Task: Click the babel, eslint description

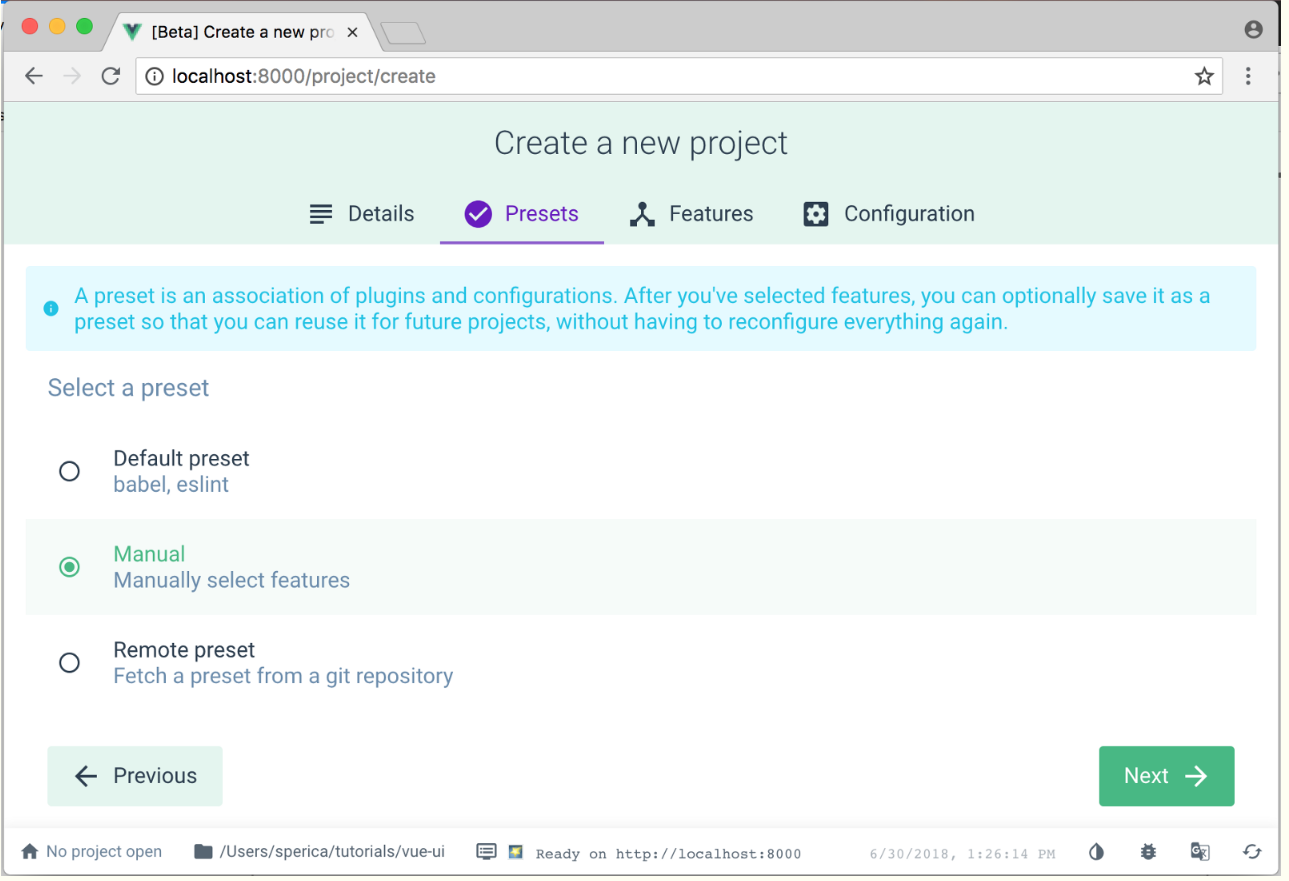Action: pyautogui.click(x=171, y=485)
